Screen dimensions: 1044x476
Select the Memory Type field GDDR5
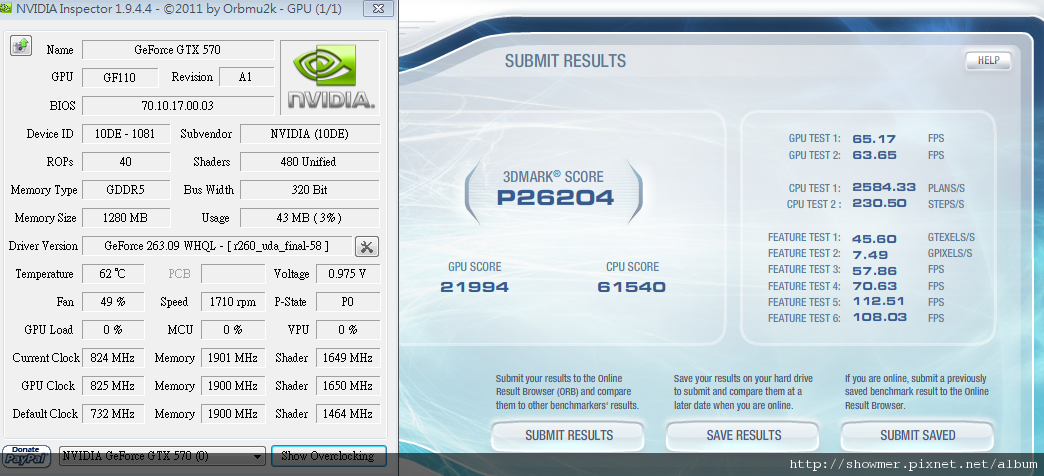tap(126, 190)
